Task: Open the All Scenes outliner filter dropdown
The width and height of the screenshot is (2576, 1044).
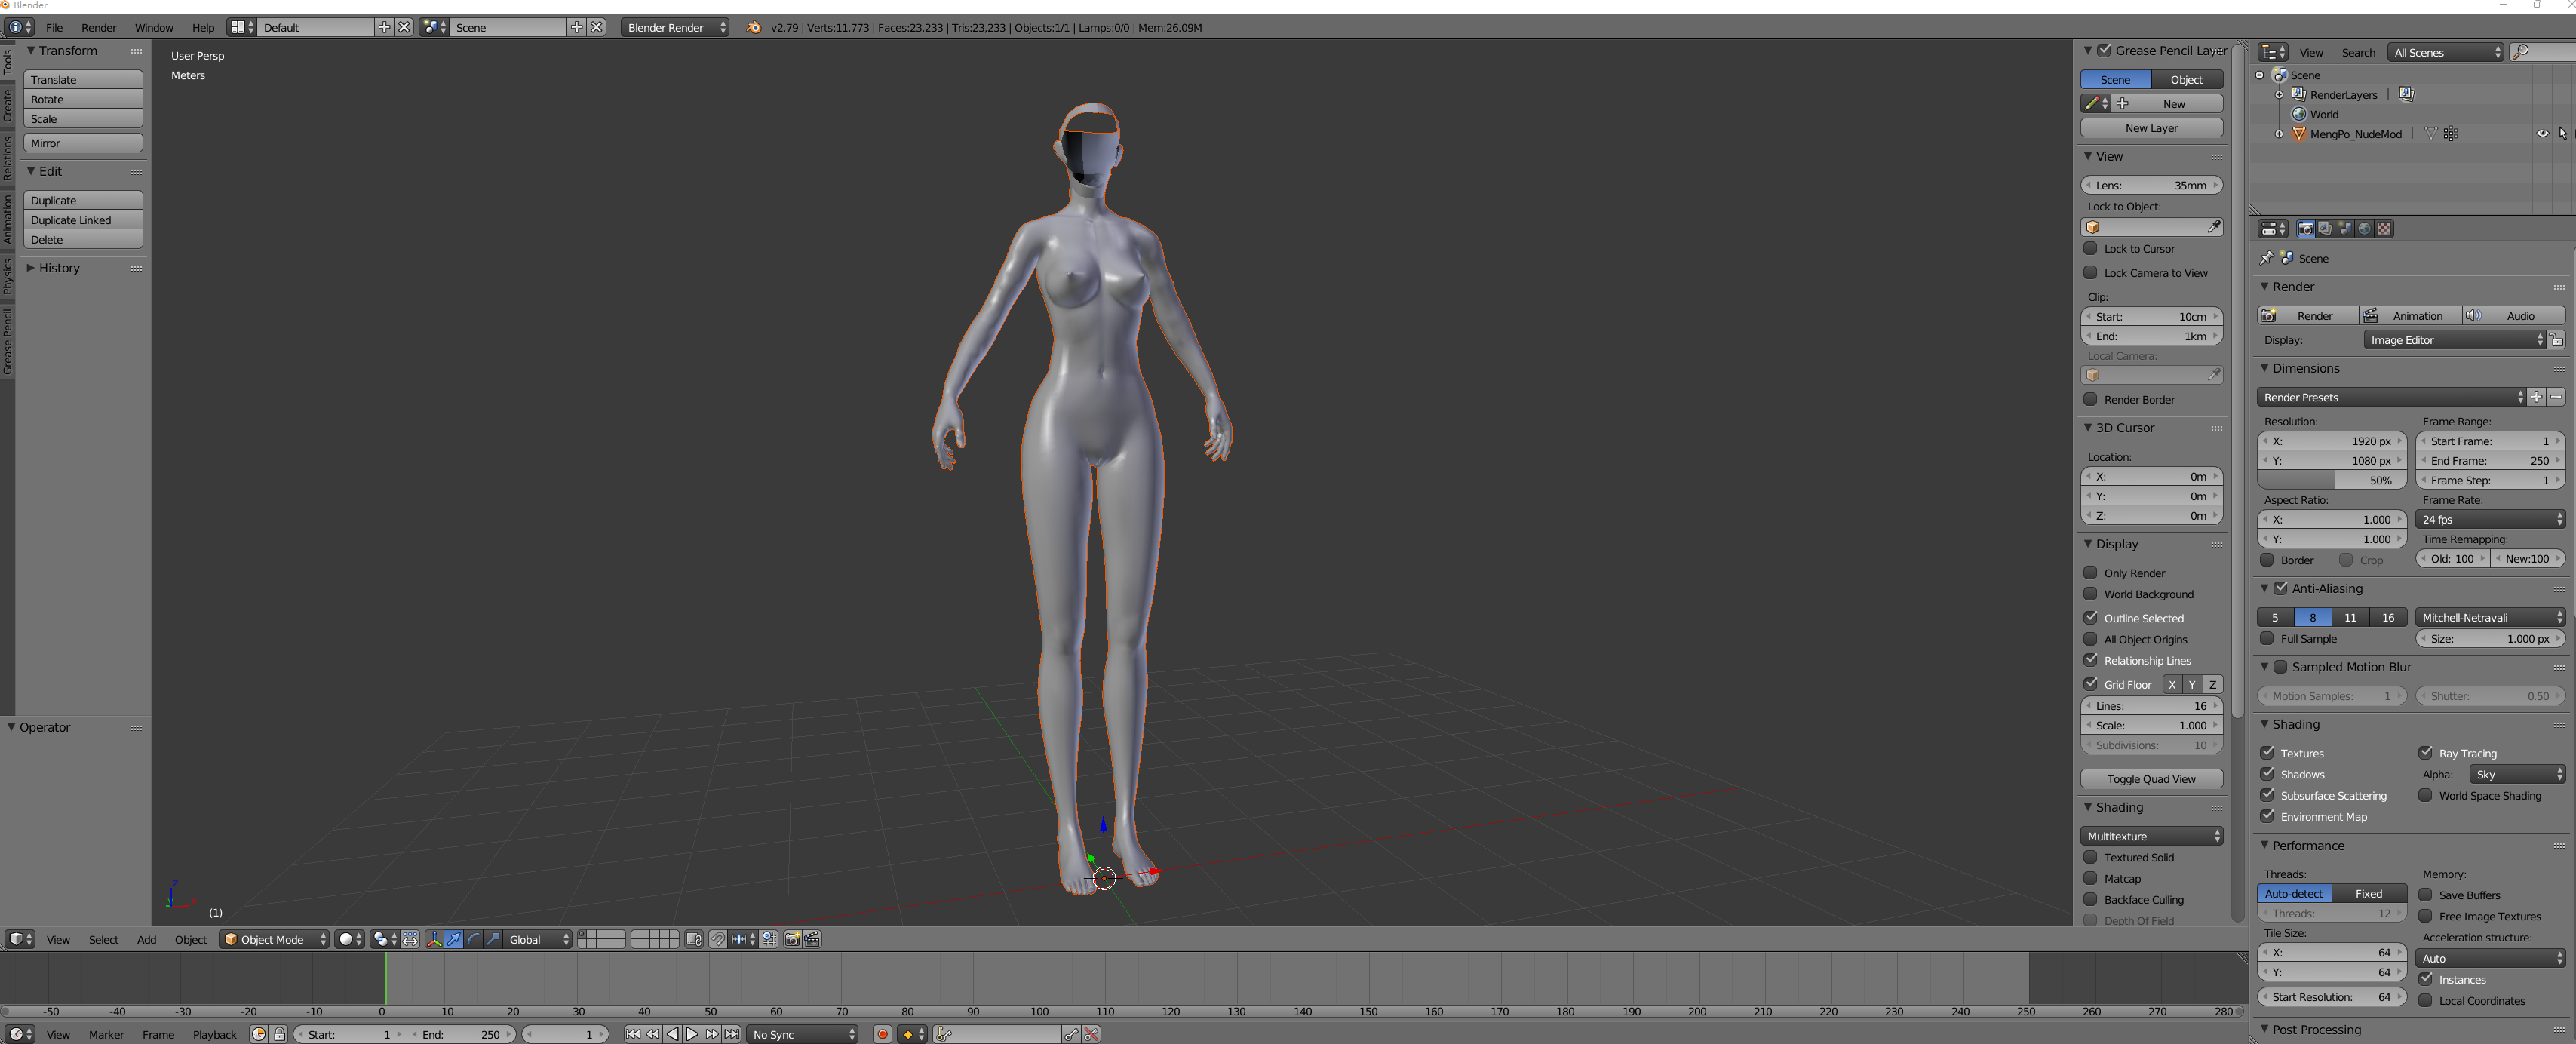Action: [2445, 52]
